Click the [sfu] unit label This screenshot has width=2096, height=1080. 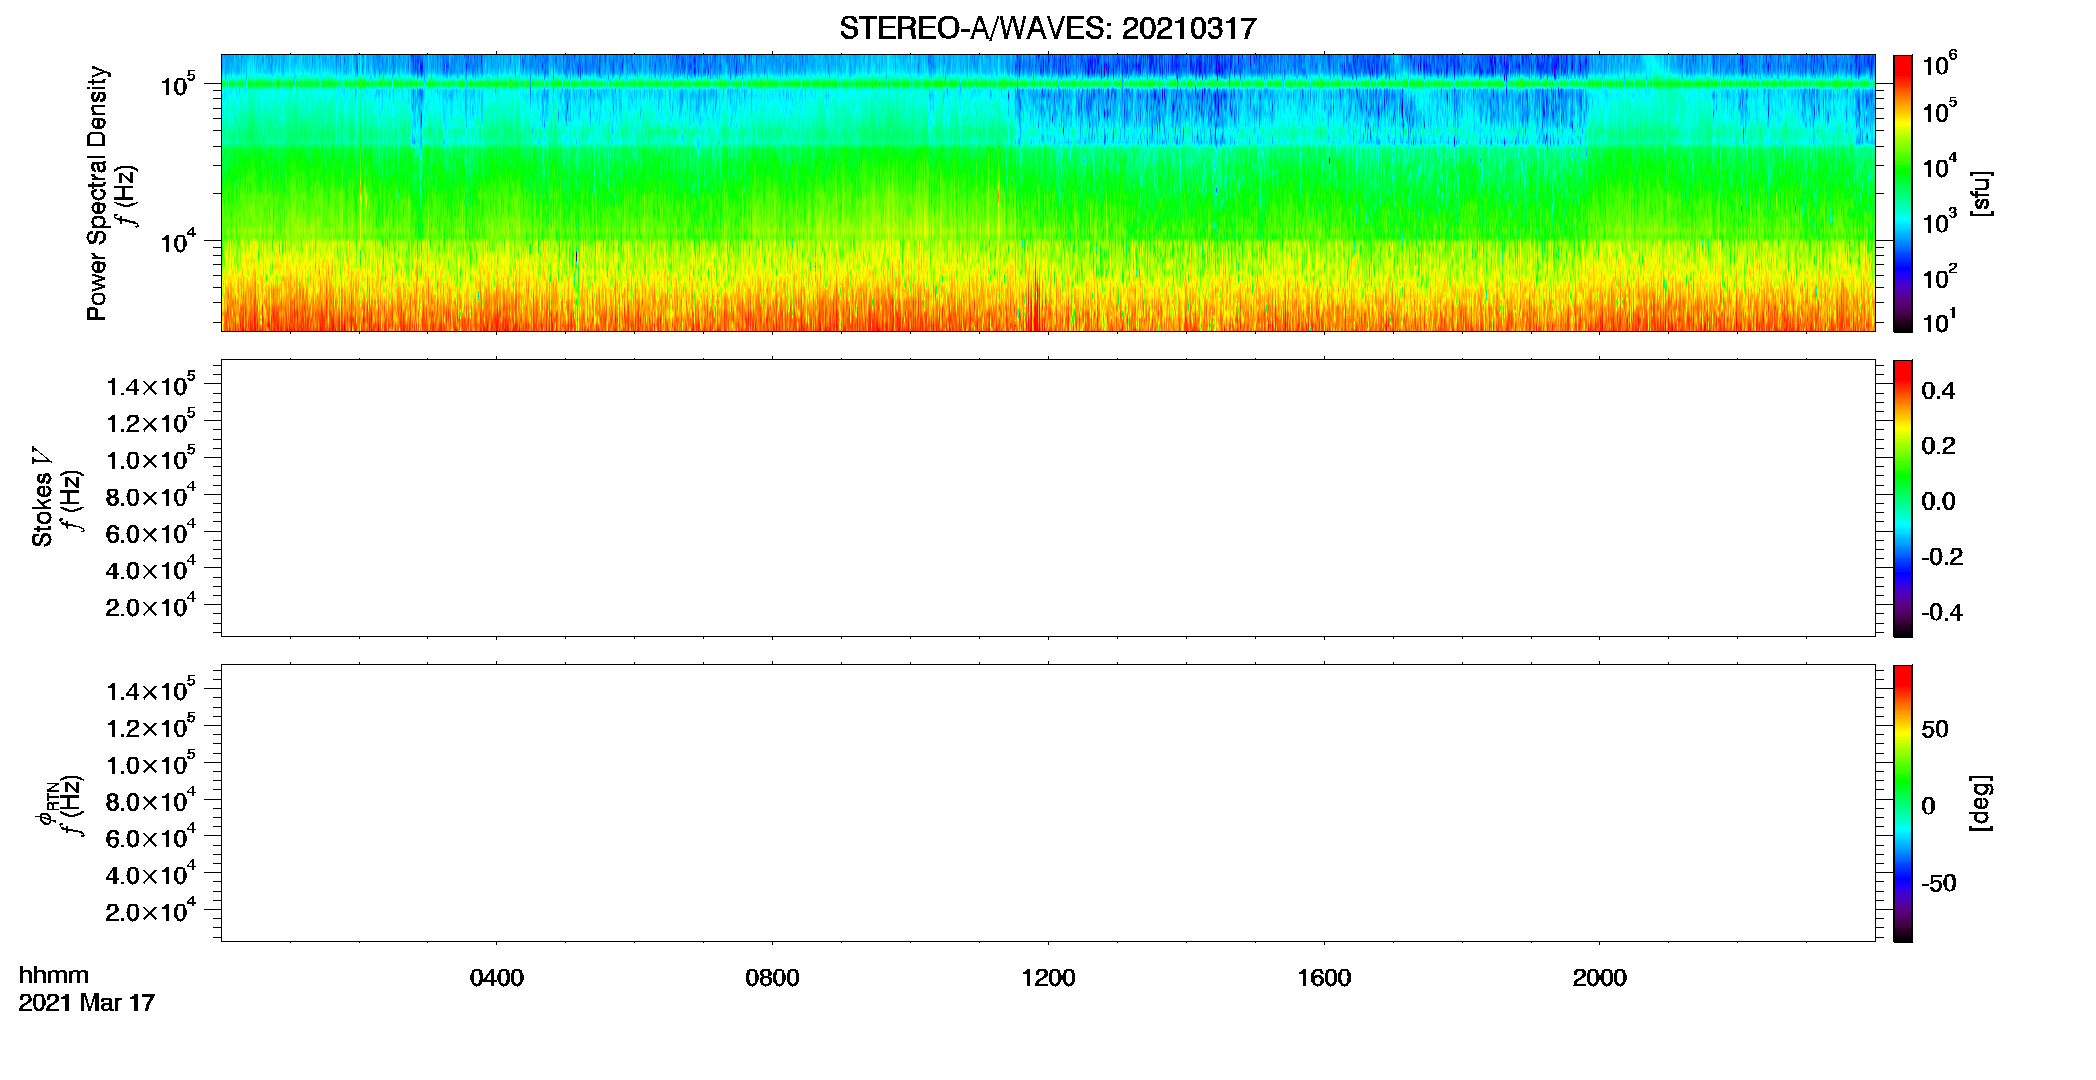coord(1980,193)
